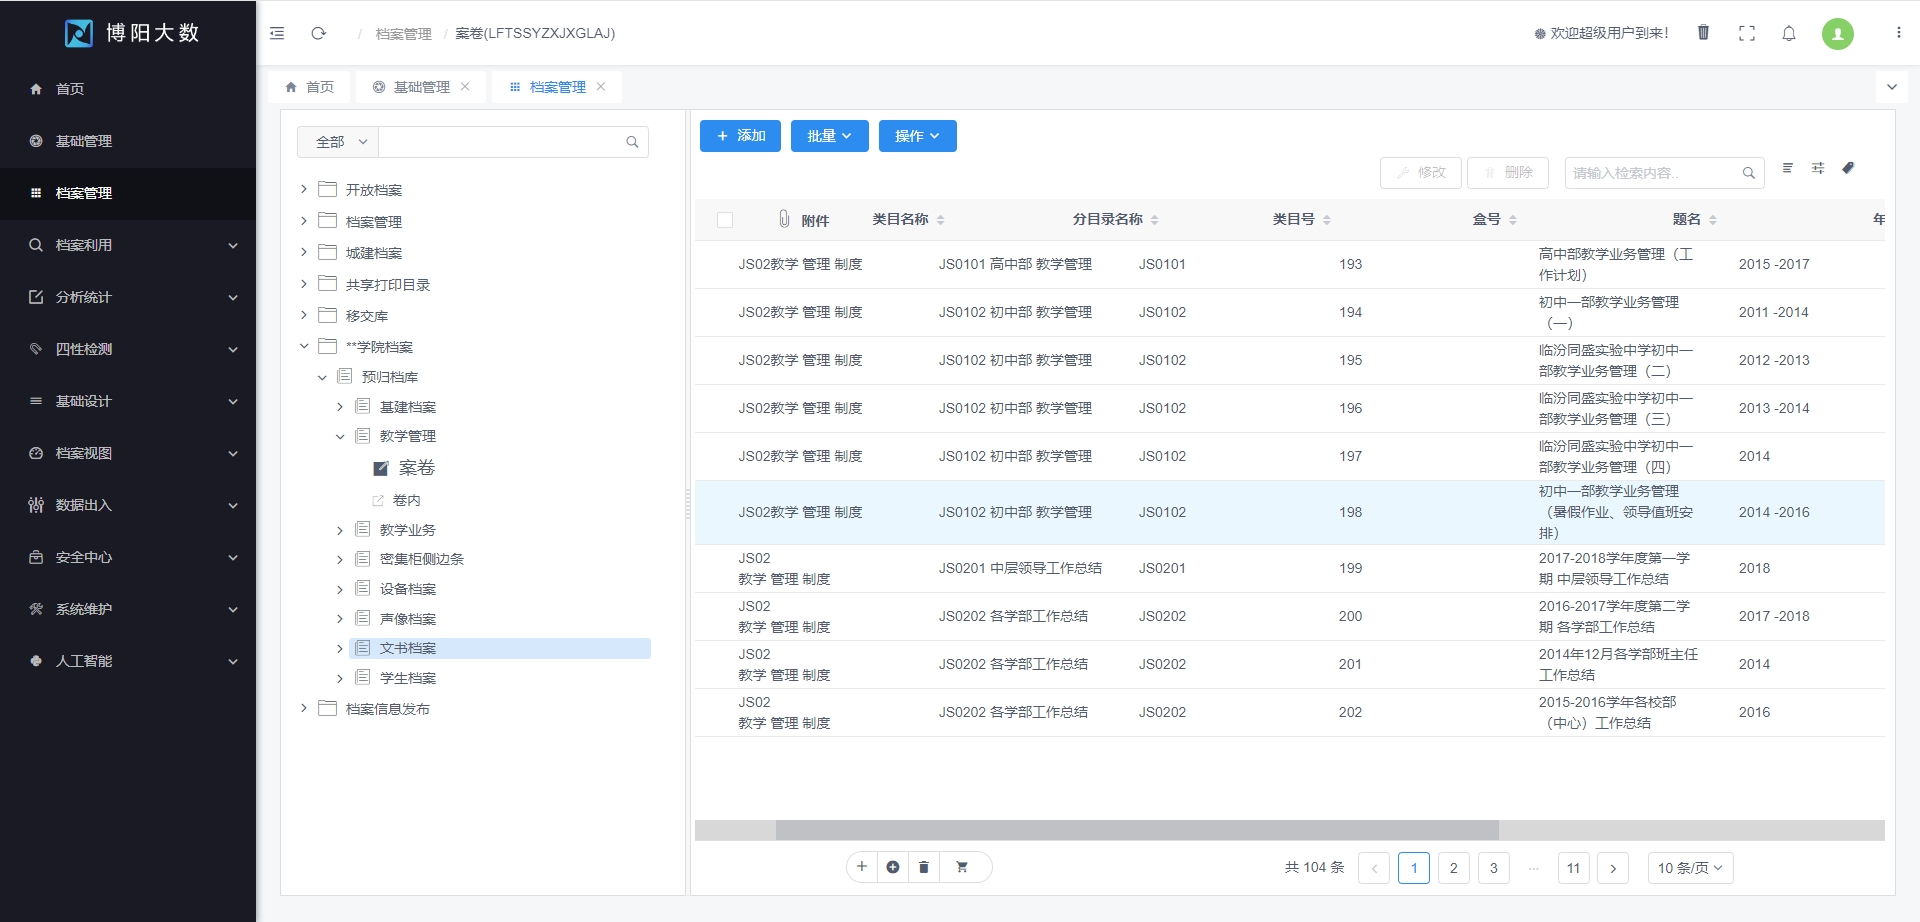This screenshot has width=1920, height=922.
Task: Click the refresh icon in top bar
Action: click(318, 33)
